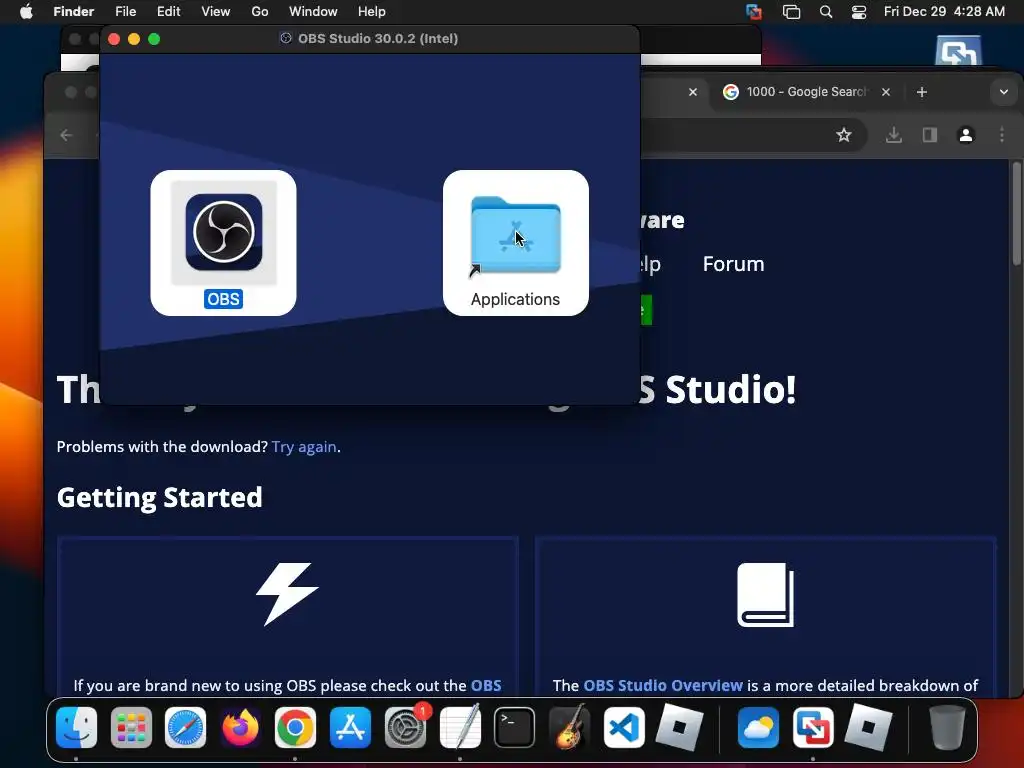Click VMware menu bar status icon

tap(754, 12)
